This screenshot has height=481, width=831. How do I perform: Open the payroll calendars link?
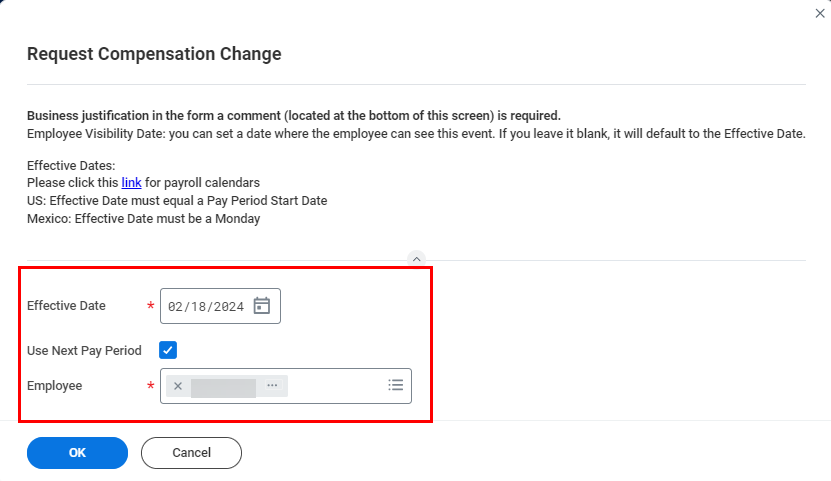131,183
